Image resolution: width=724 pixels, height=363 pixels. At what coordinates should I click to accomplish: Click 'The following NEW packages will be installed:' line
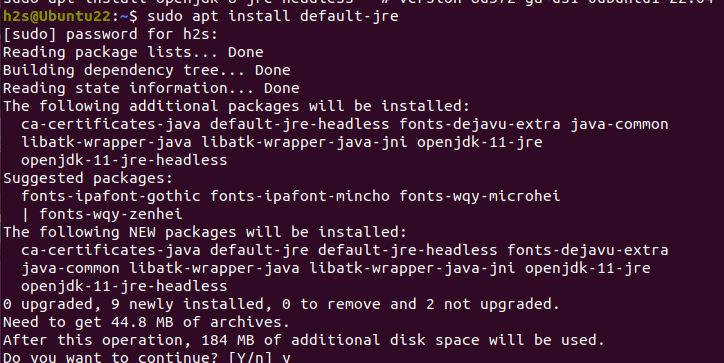coord(205,232)
